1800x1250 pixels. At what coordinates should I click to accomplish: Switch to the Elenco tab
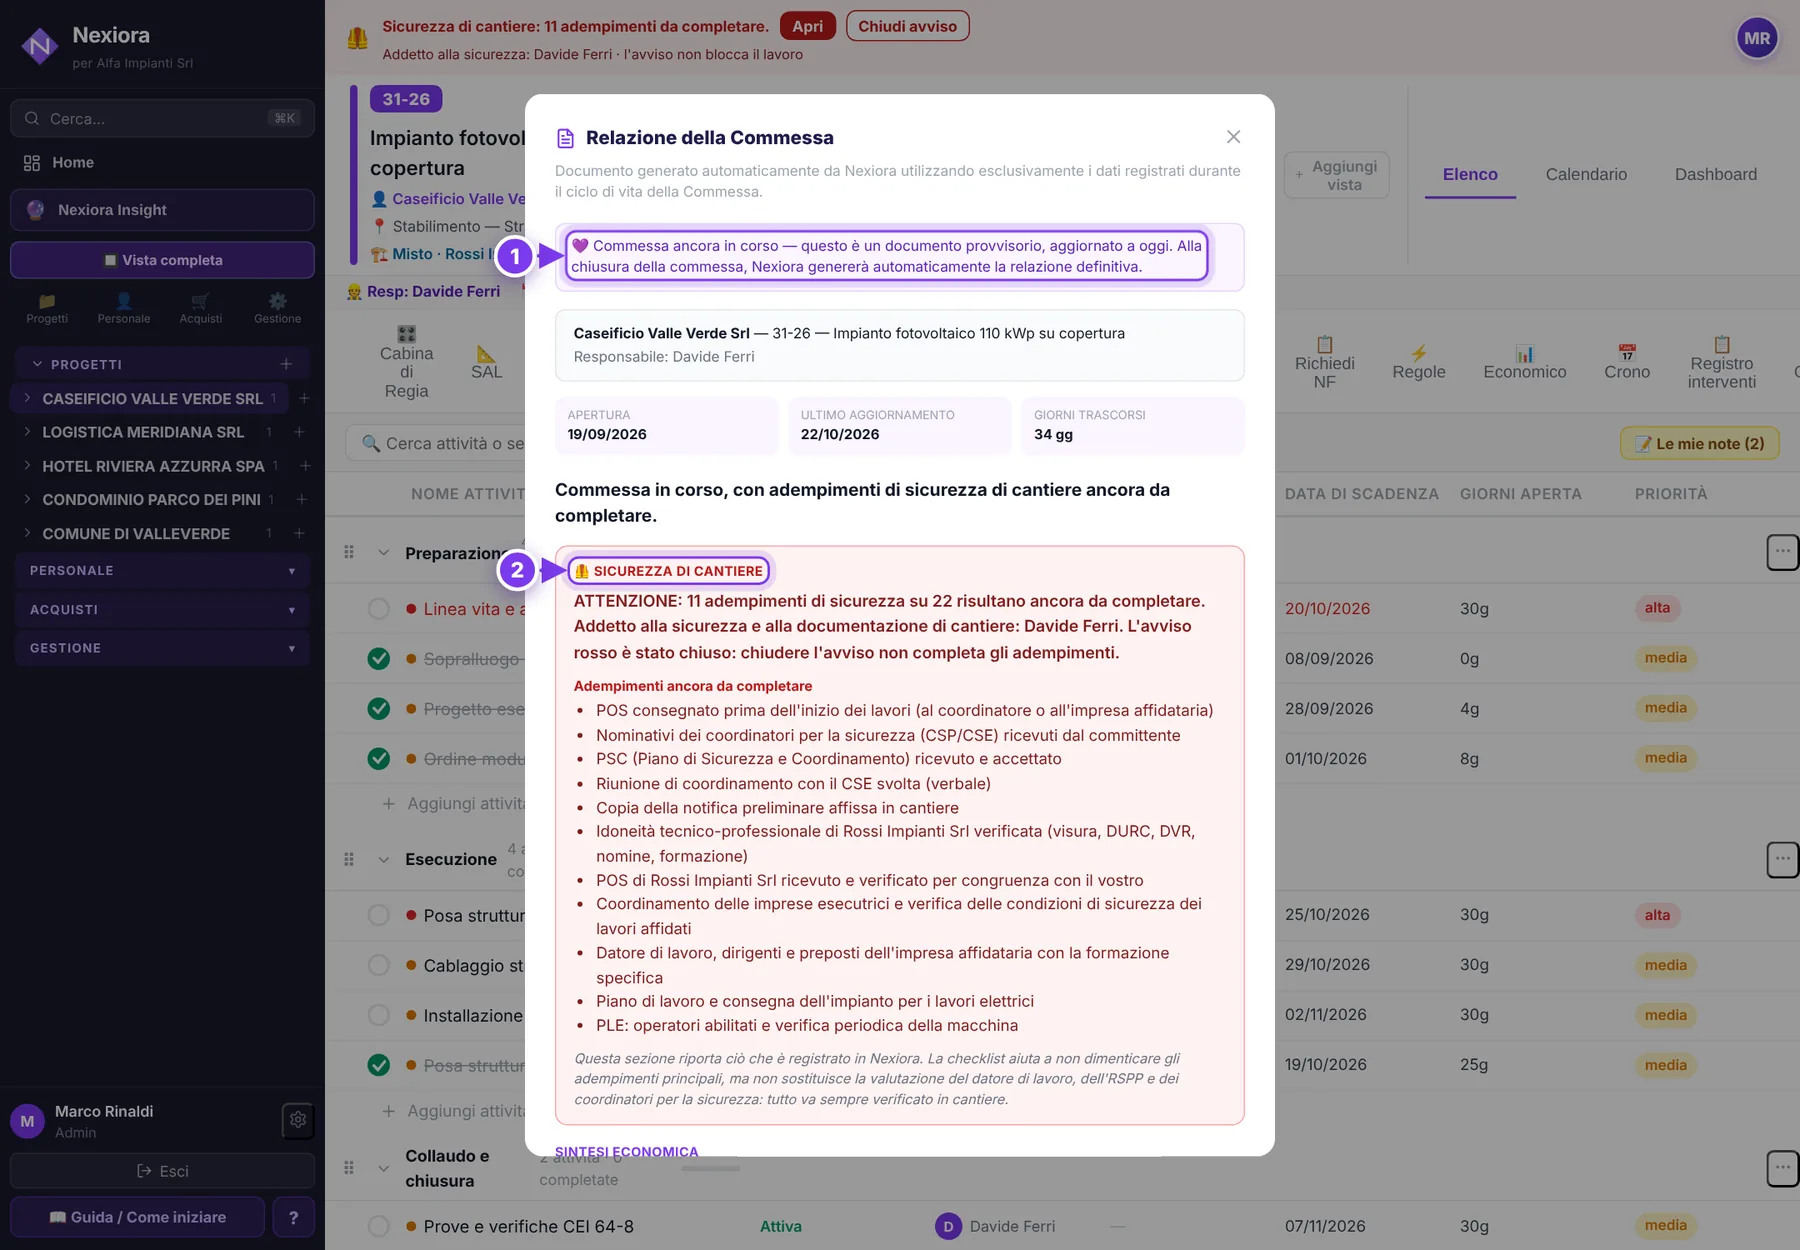tap(1470, 174)
